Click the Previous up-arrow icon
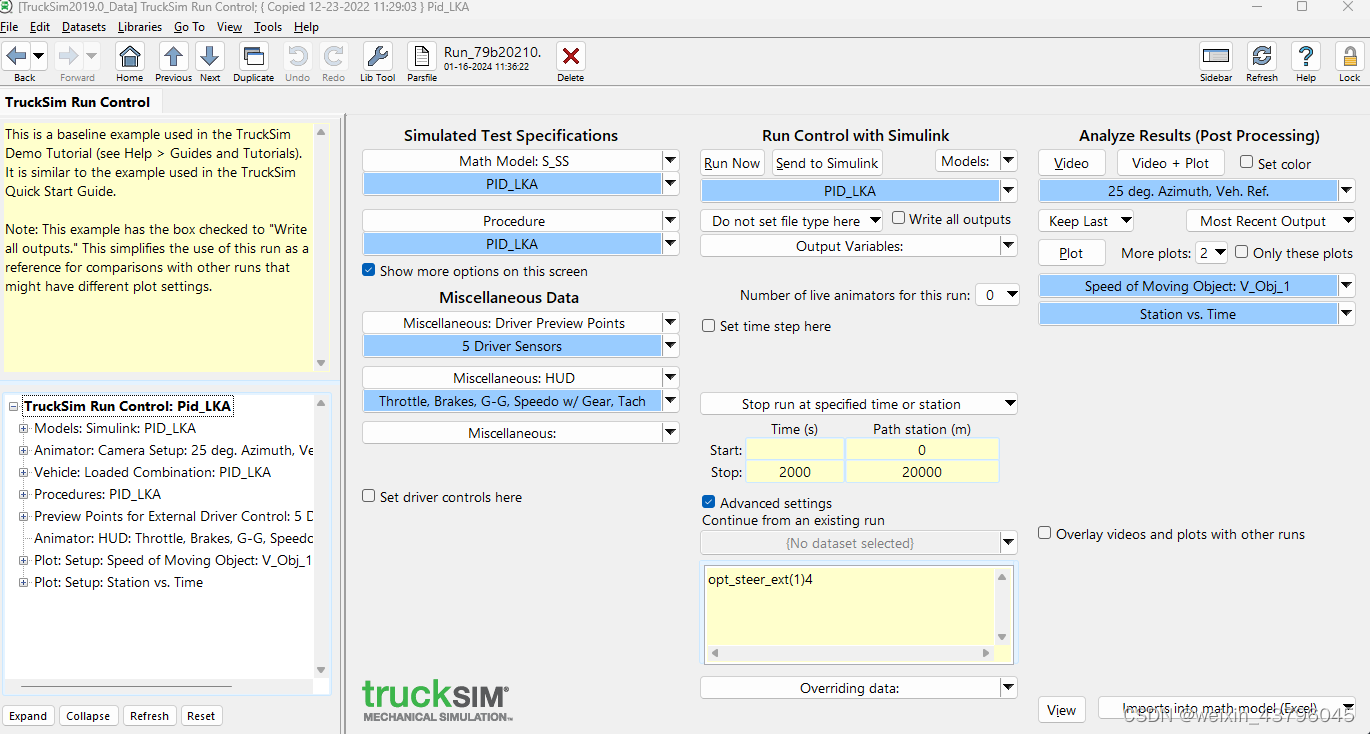This screenshot has height=734, width=1370. click(x=173, y=56)
